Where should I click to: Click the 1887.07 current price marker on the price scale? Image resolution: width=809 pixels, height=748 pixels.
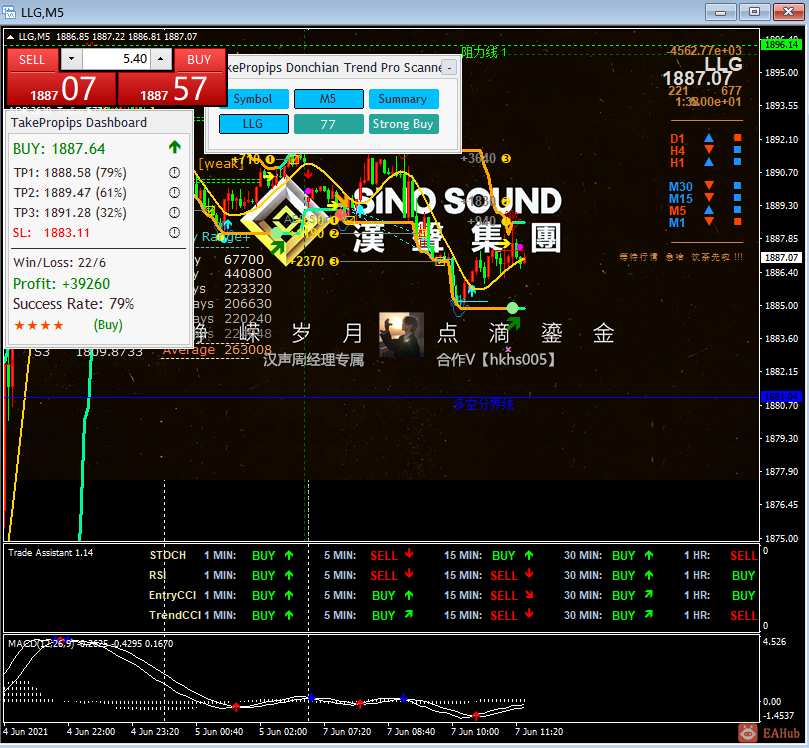(781, 257)
